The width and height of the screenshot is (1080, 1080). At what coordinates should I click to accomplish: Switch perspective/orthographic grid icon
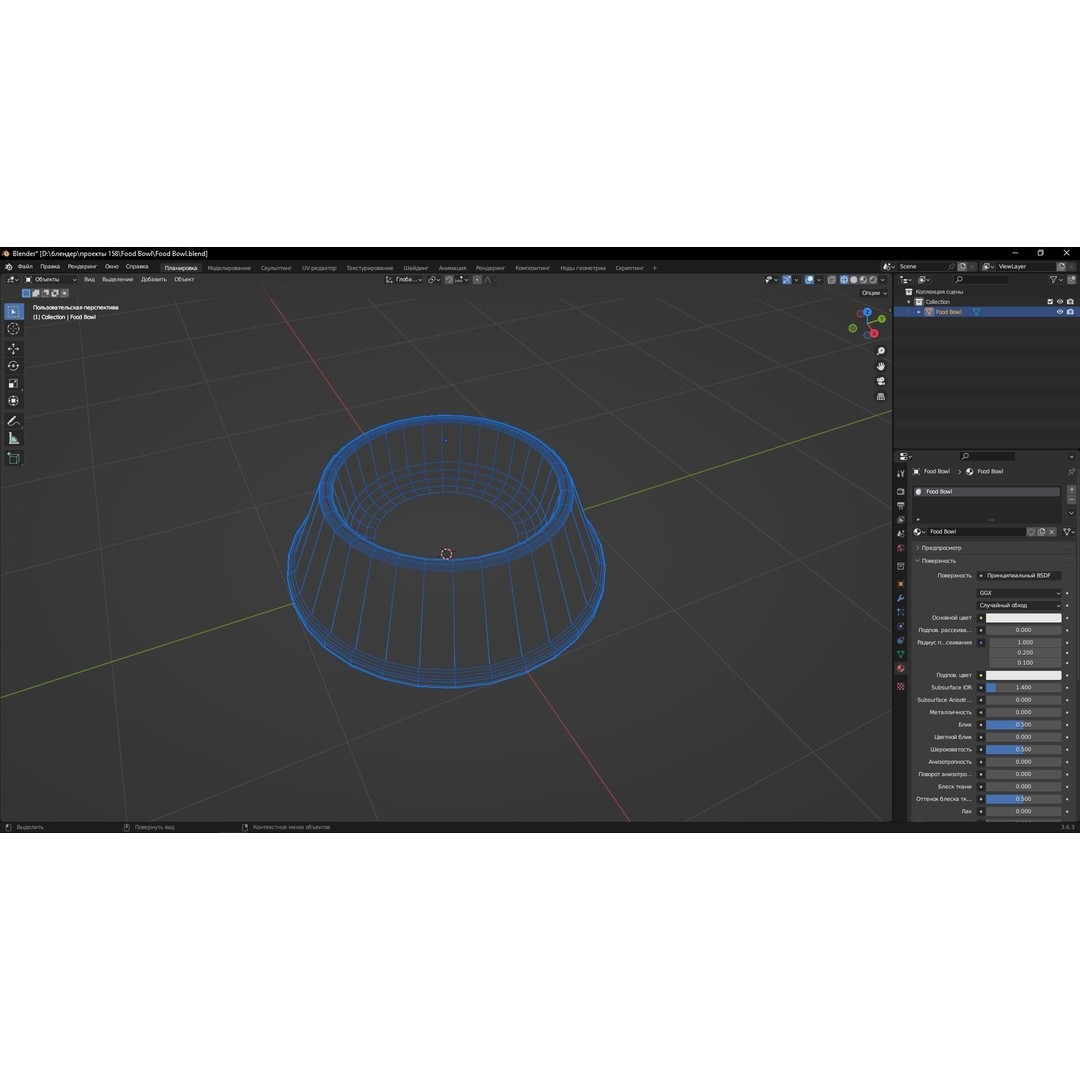click(880, 397)
